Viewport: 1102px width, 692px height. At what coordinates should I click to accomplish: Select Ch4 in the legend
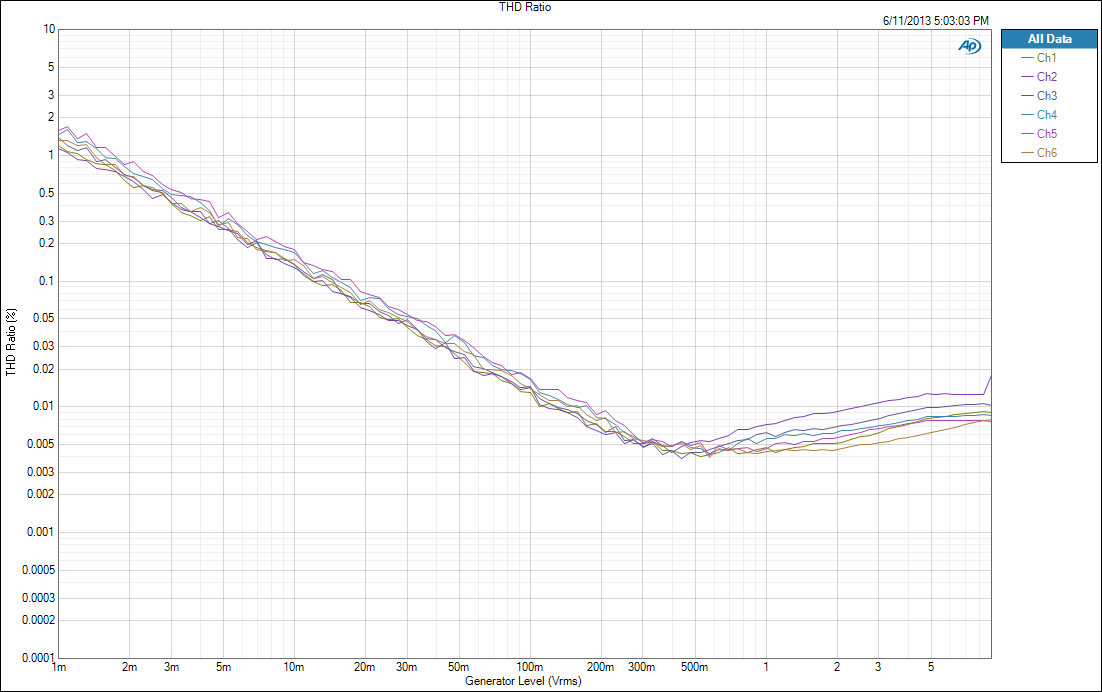point(1046,115)
